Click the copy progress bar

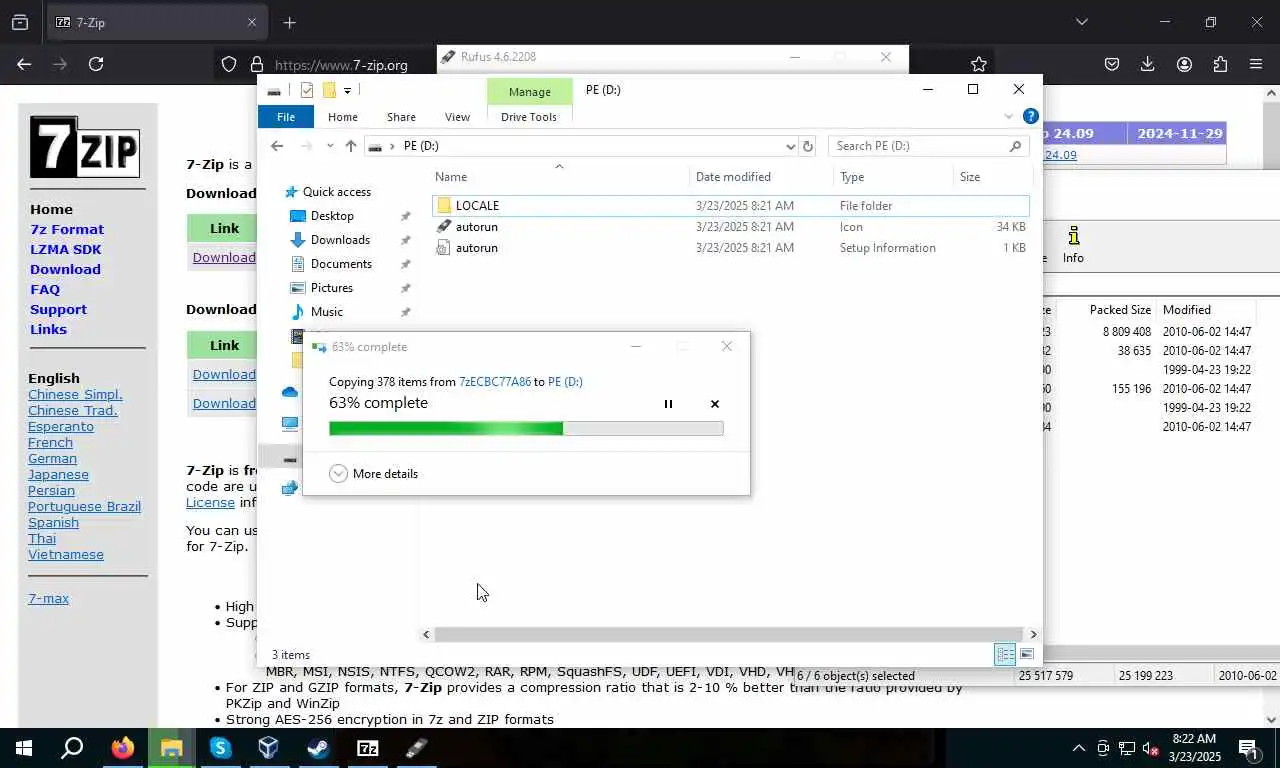526,428
